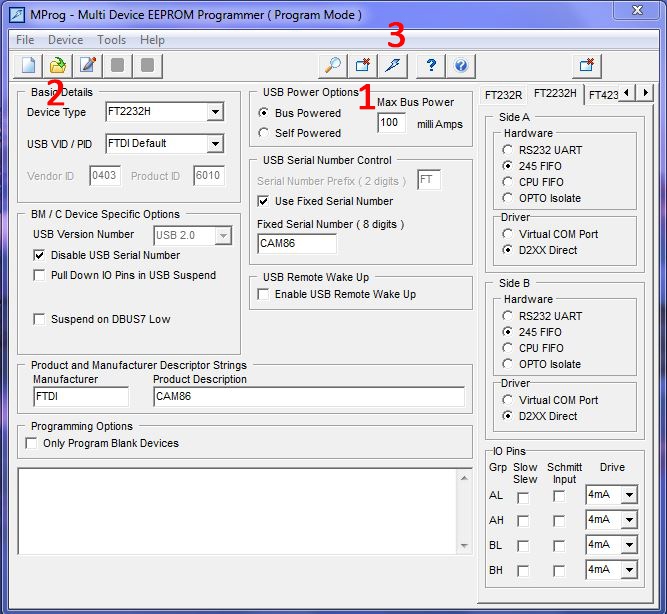667x614 pixels.
Task: Open the File menu
Action: coord(25,40)
